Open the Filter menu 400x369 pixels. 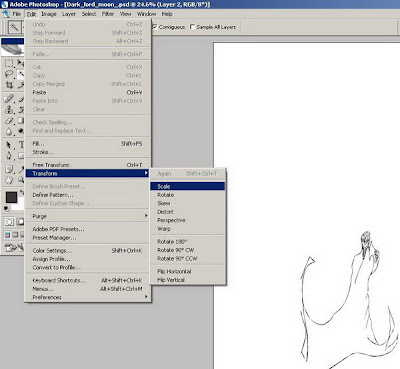coord(108,14)
